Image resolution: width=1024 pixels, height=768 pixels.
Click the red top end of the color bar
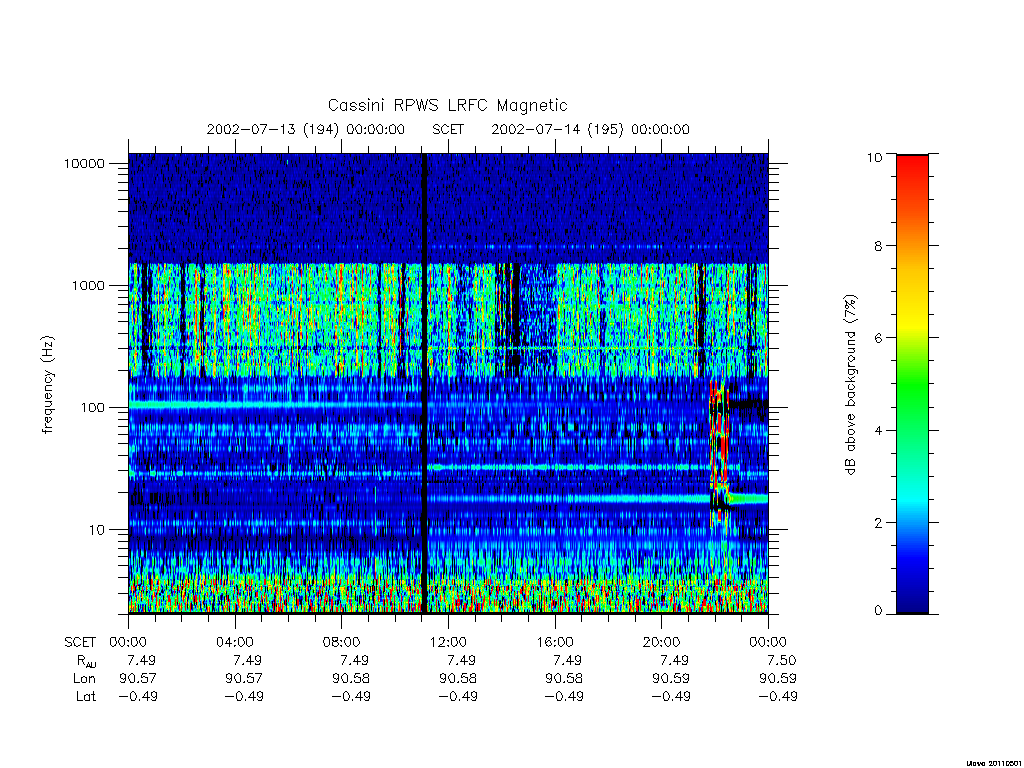pos(912,163)
